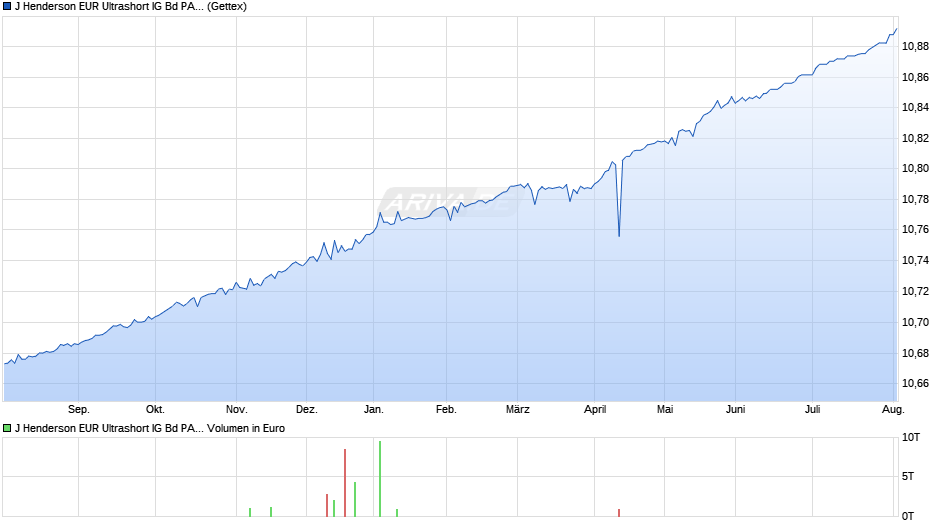
Task: Click the small red volume bar in April
Action: (x=619, y=513)
